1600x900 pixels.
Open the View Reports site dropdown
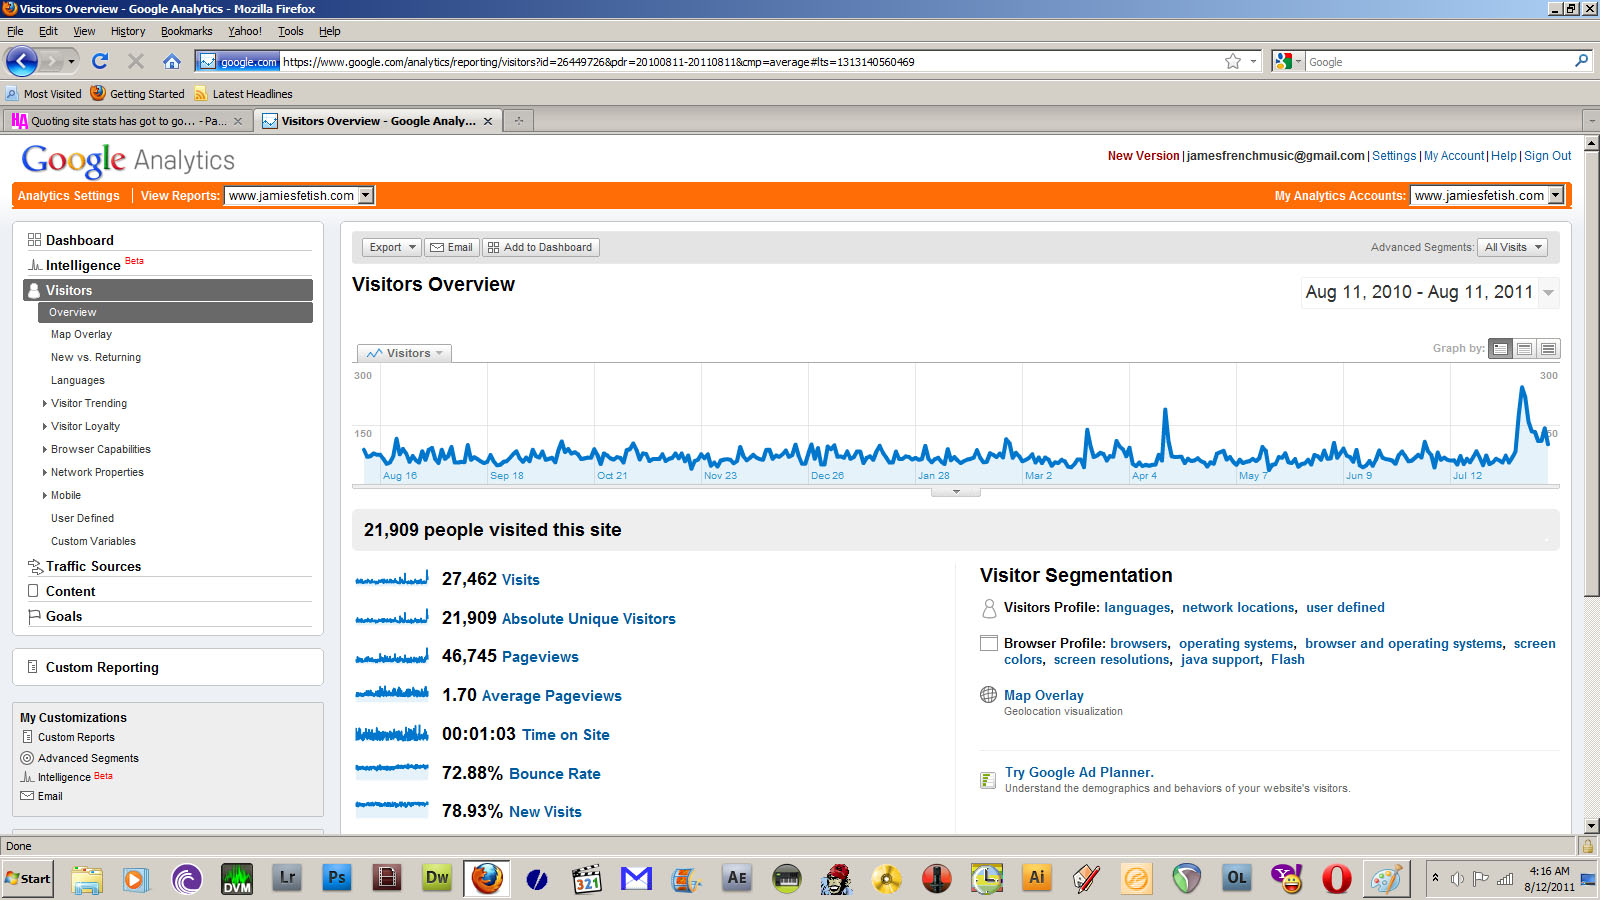click(x=299, y=196)
